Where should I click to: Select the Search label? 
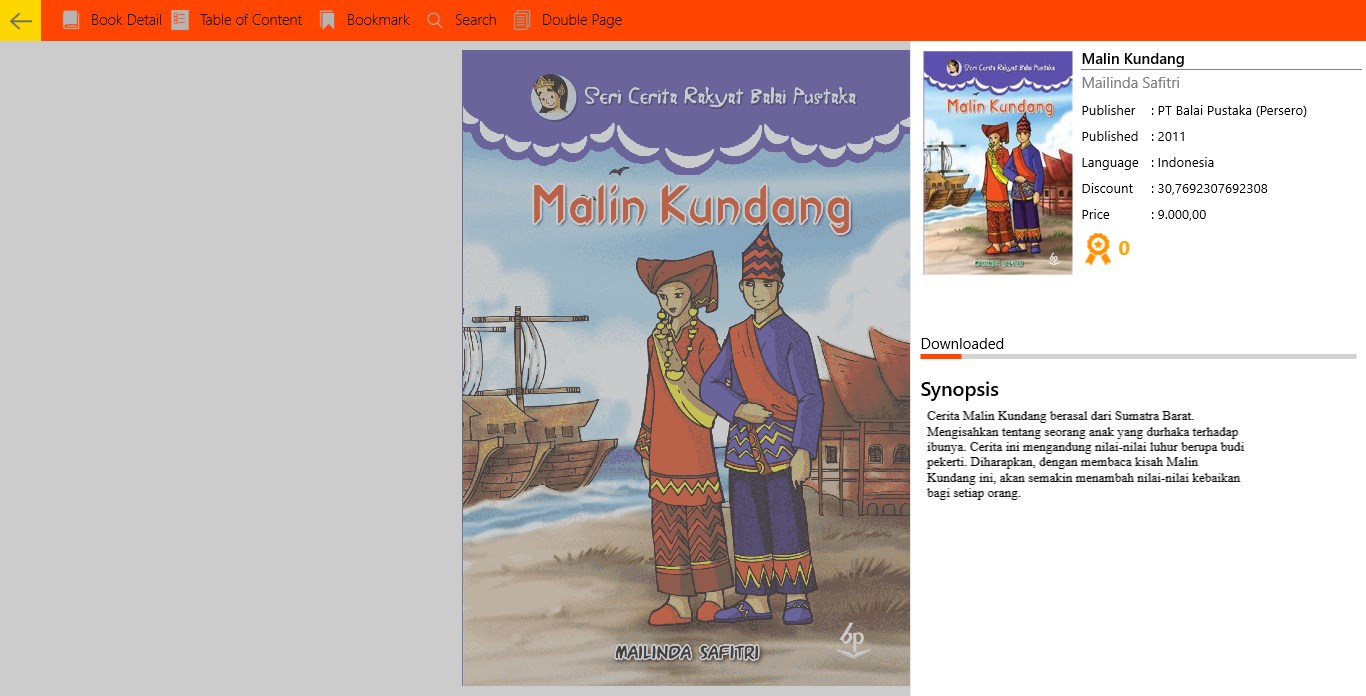[x=475, y=20]
